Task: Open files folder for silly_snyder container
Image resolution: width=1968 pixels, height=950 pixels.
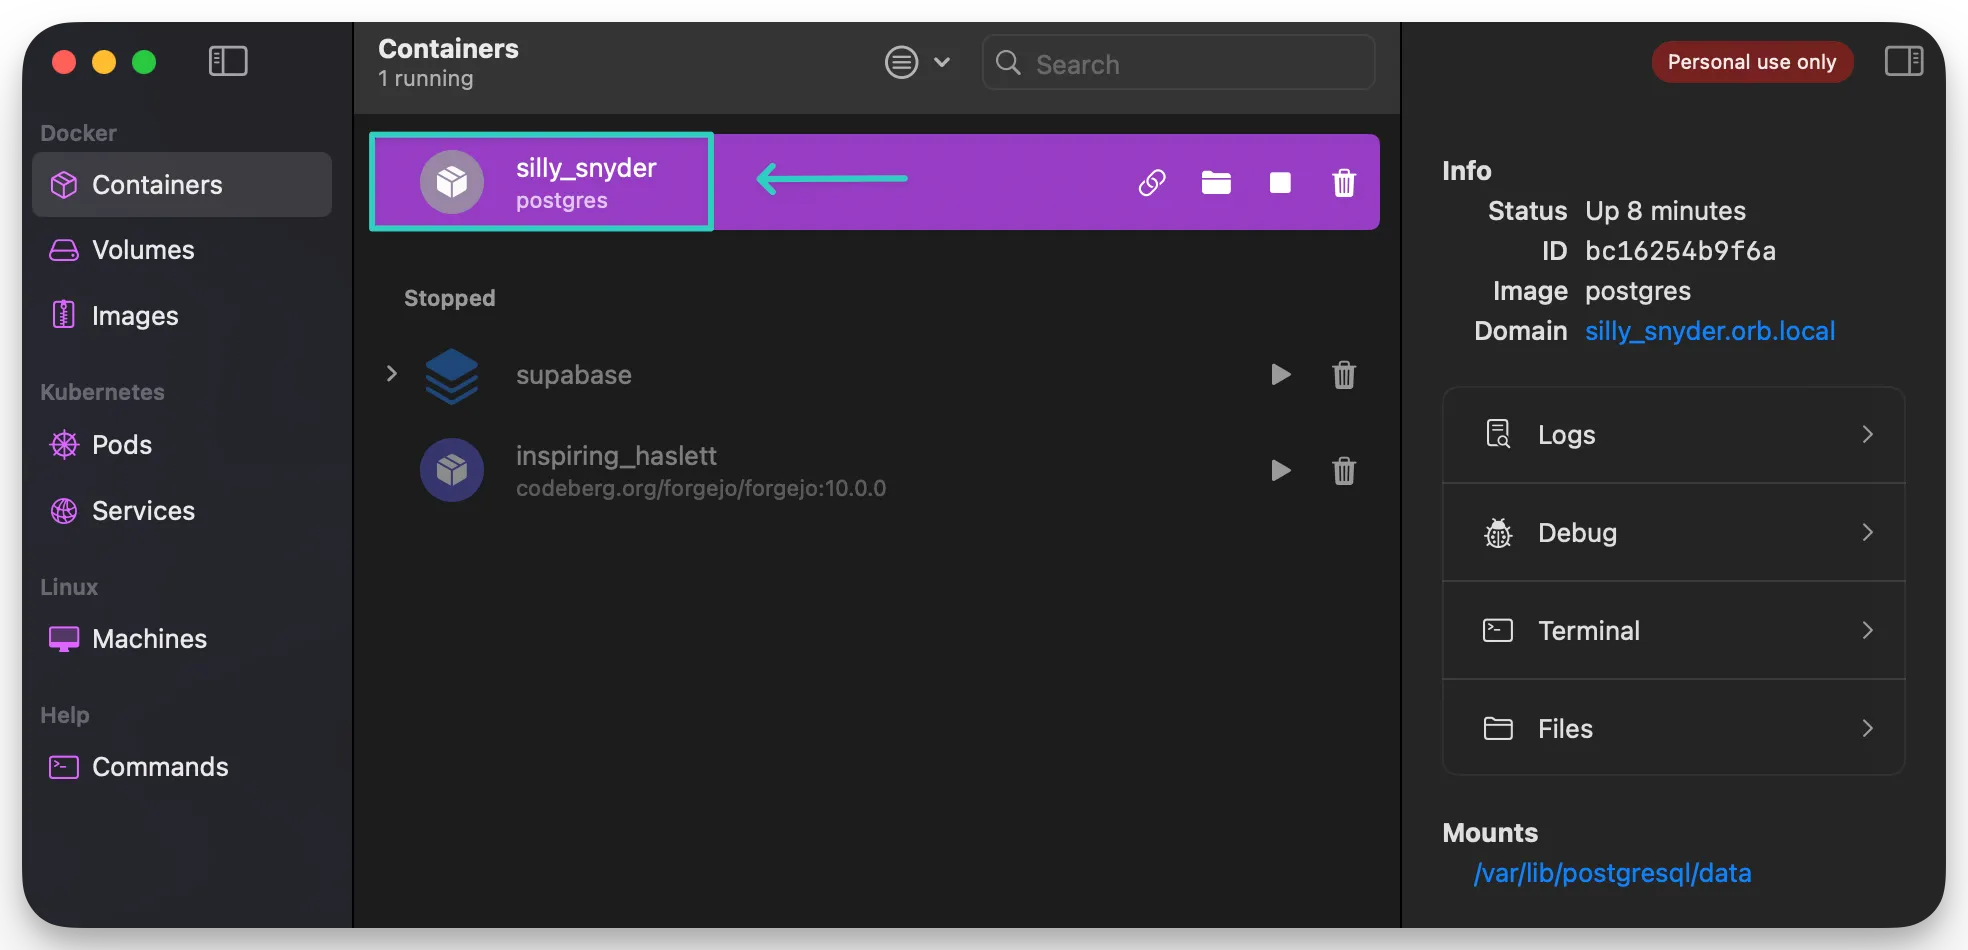Action: click(x=1216, y=183)
